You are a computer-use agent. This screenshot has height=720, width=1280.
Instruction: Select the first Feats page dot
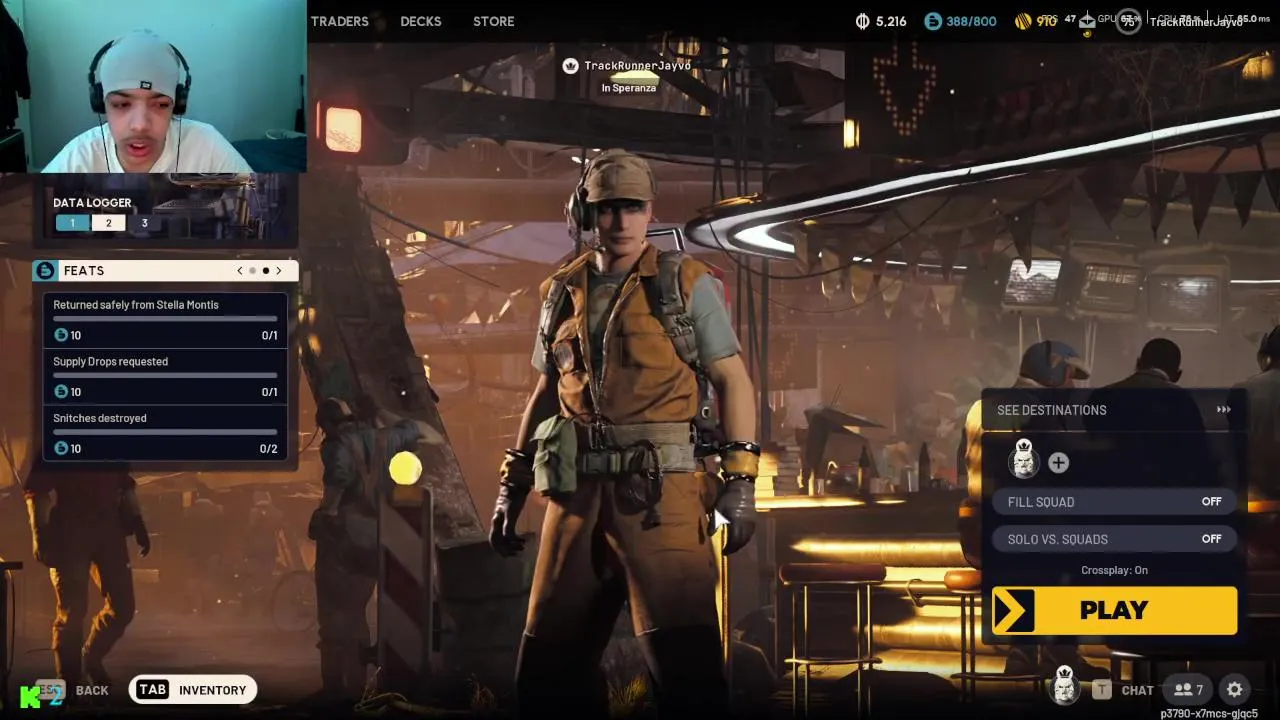252,271
